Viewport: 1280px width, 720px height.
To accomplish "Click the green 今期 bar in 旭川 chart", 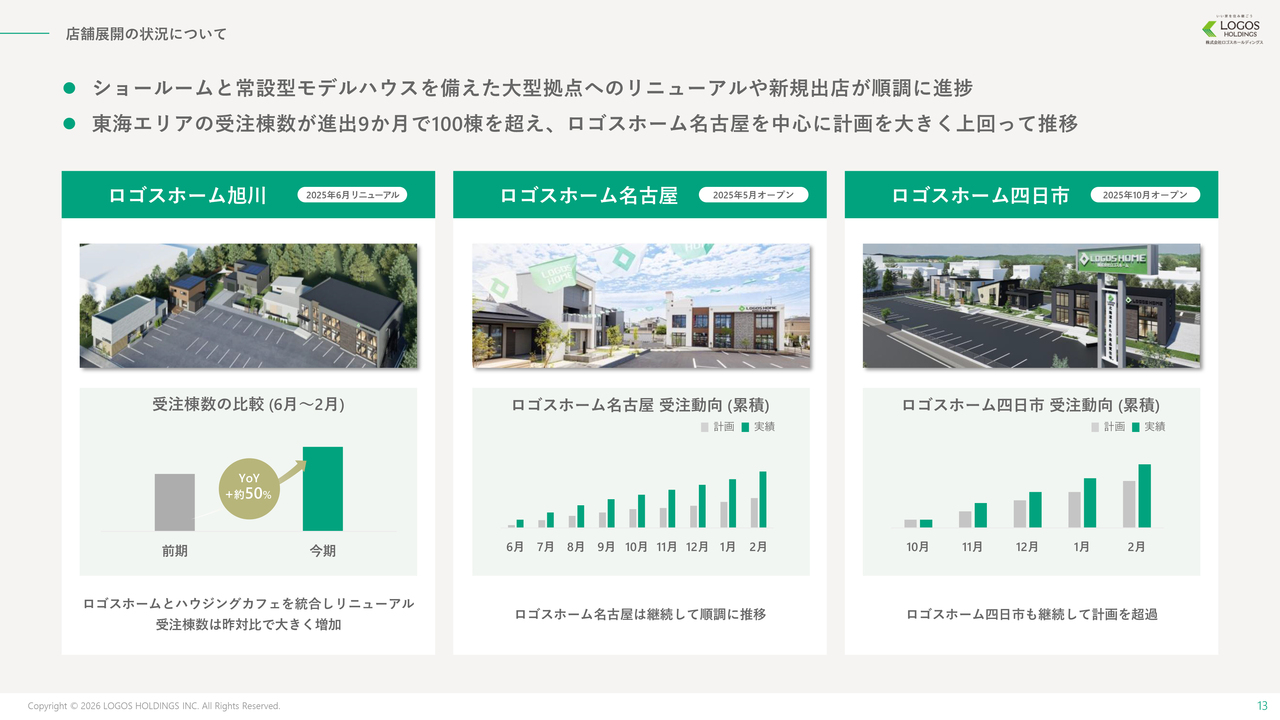I will point(322,489).
